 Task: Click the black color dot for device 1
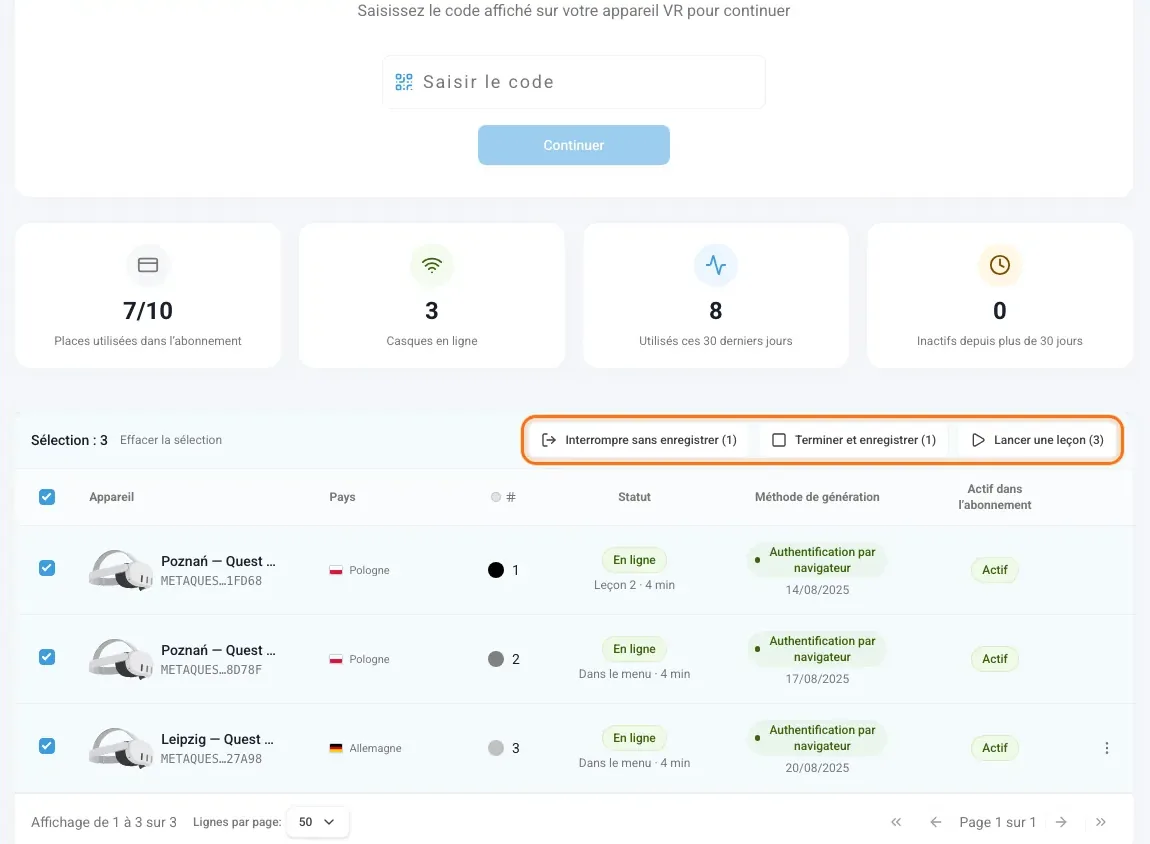pos(496,570)
